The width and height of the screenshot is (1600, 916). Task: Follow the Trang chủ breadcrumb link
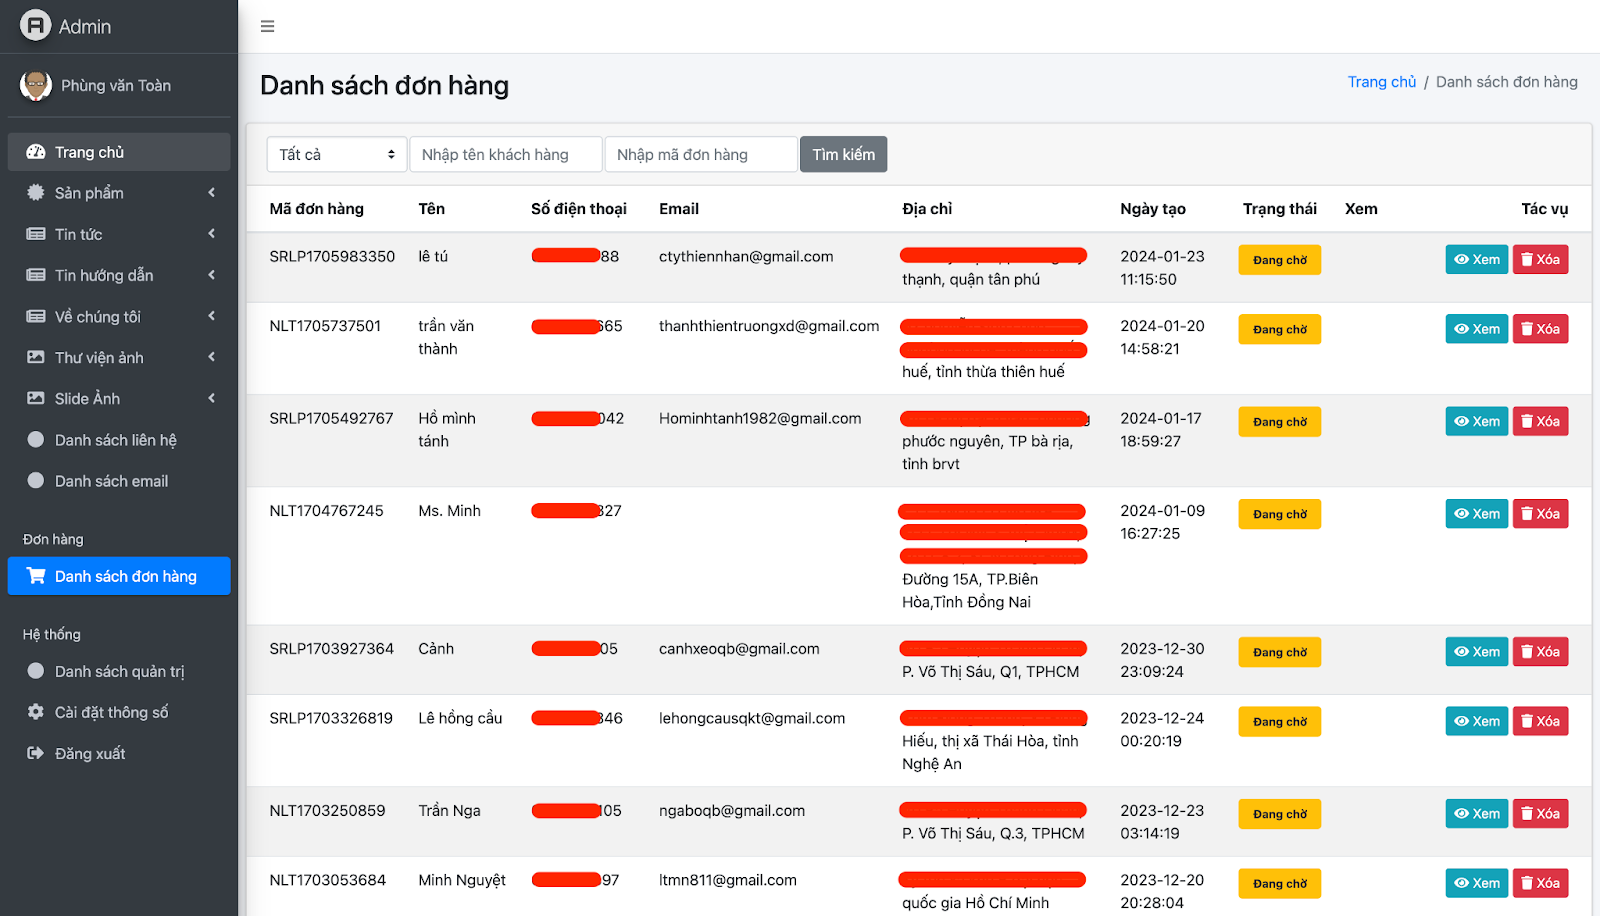1381,82
